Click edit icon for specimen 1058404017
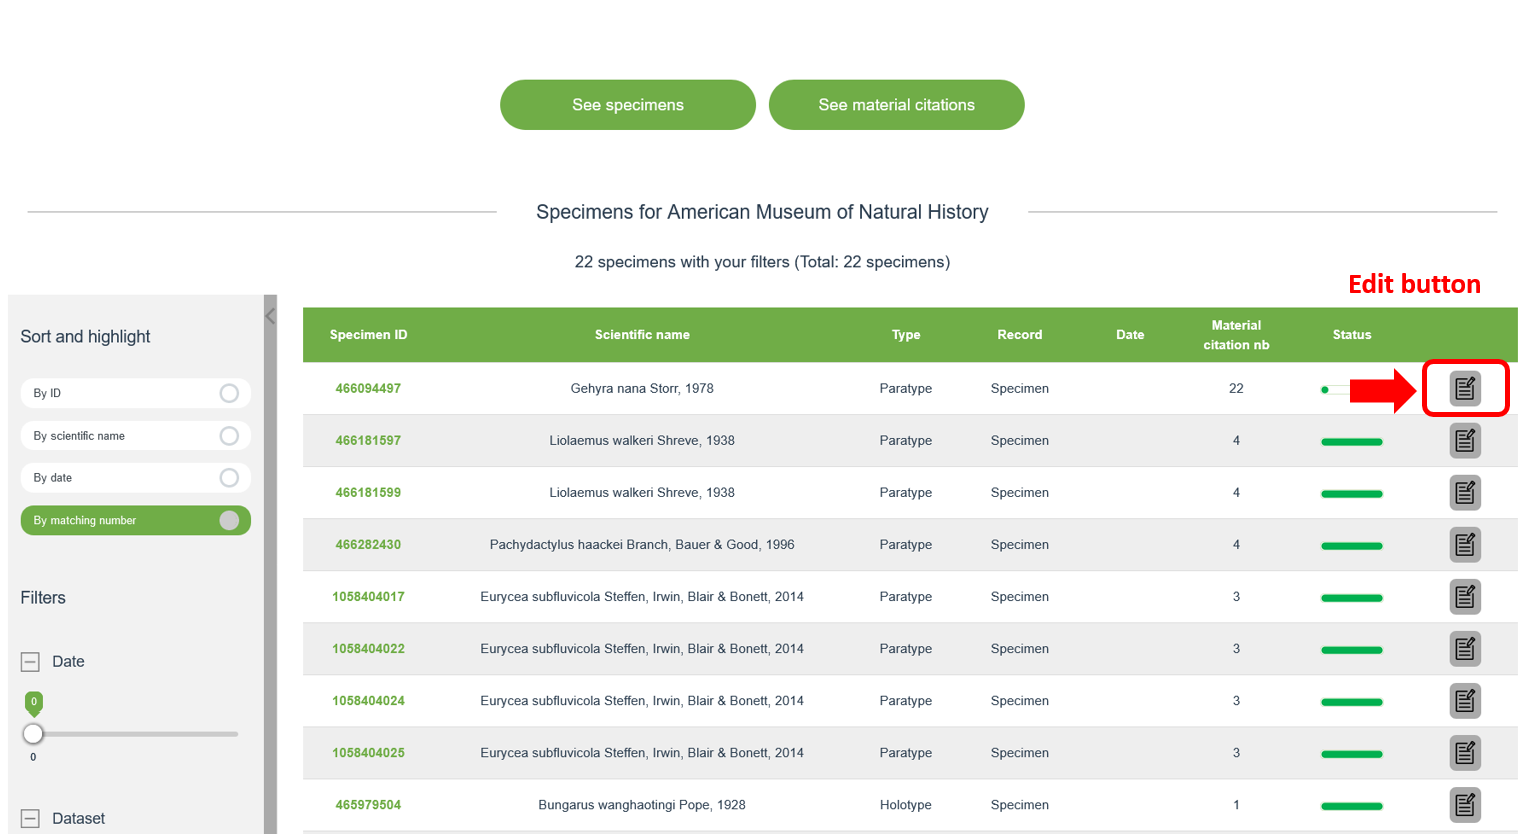The height and width of the screenshot is (840, 1526). pyautogui.click(x=1465, y=596)
